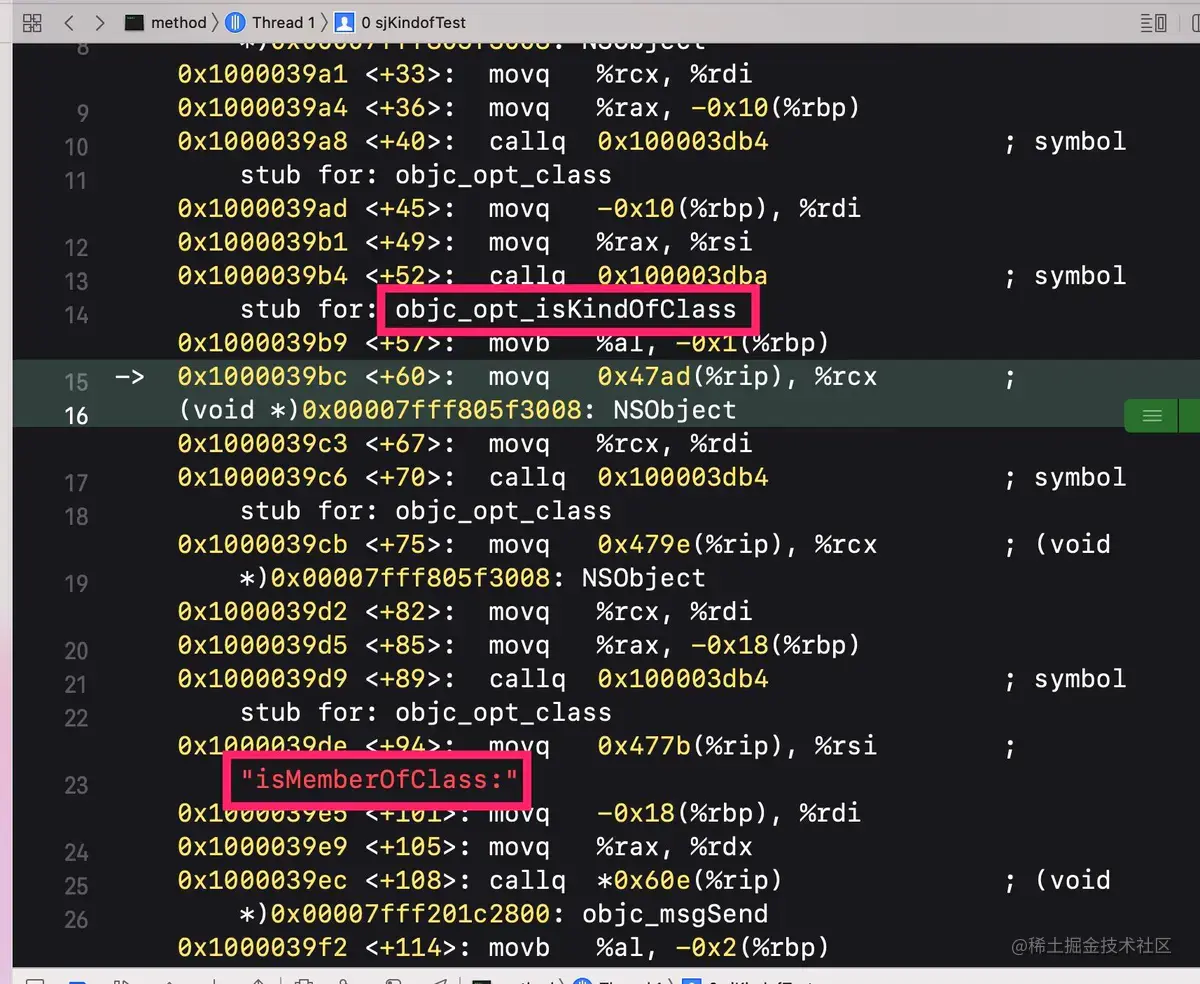Click operand 0x477b(%rip), %rsi
Image resolution: width=1200 pixels, height=984 pixels.
coord(737,746)
